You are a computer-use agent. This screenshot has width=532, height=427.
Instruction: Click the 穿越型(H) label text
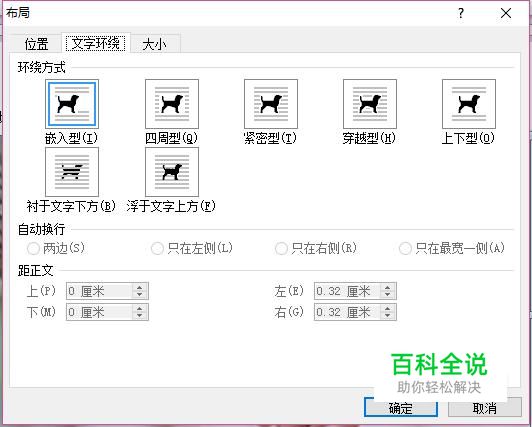369,138
